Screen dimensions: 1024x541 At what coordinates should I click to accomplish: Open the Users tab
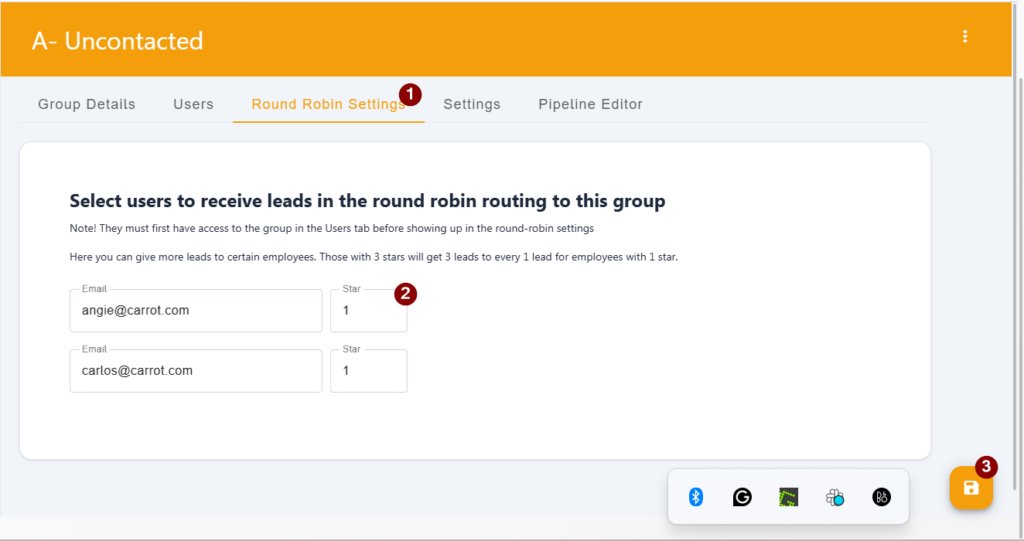(x=193, y=104)
